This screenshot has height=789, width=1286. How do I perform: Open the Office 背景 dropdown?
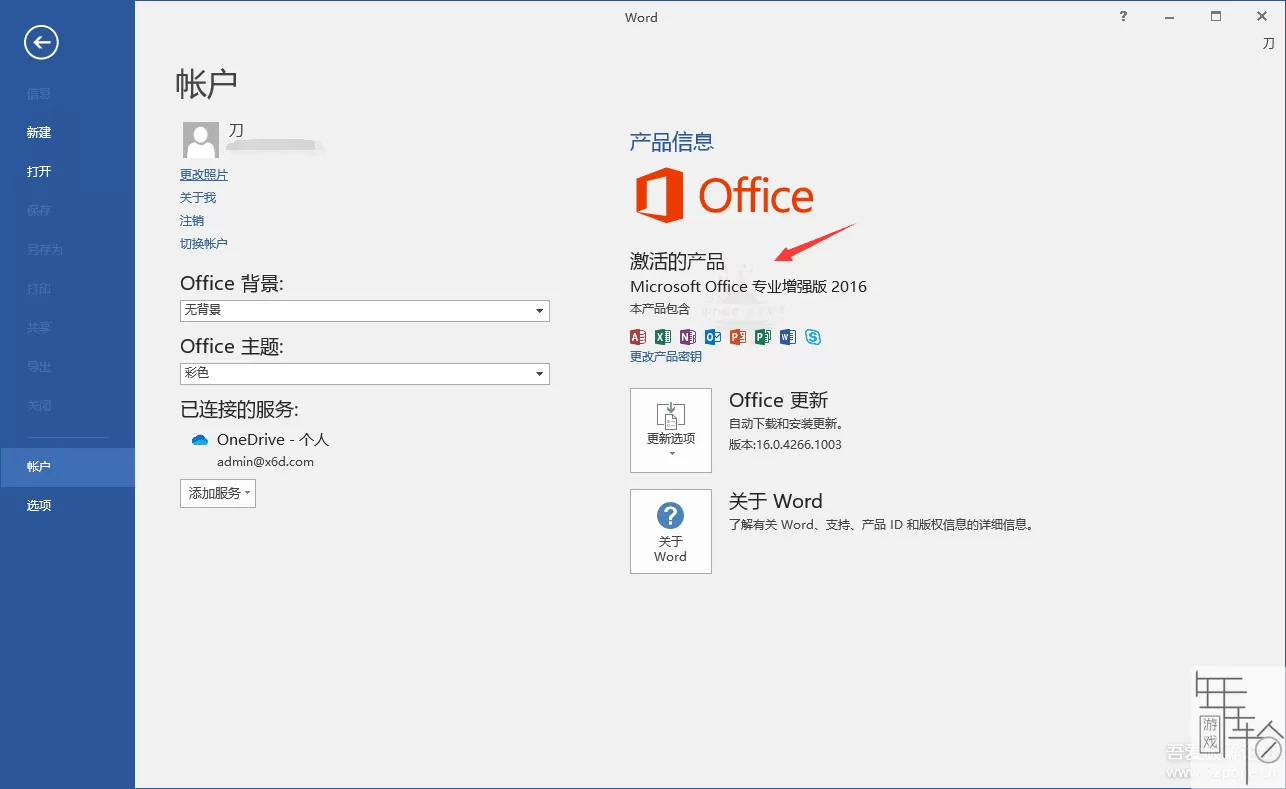(365, 311)
